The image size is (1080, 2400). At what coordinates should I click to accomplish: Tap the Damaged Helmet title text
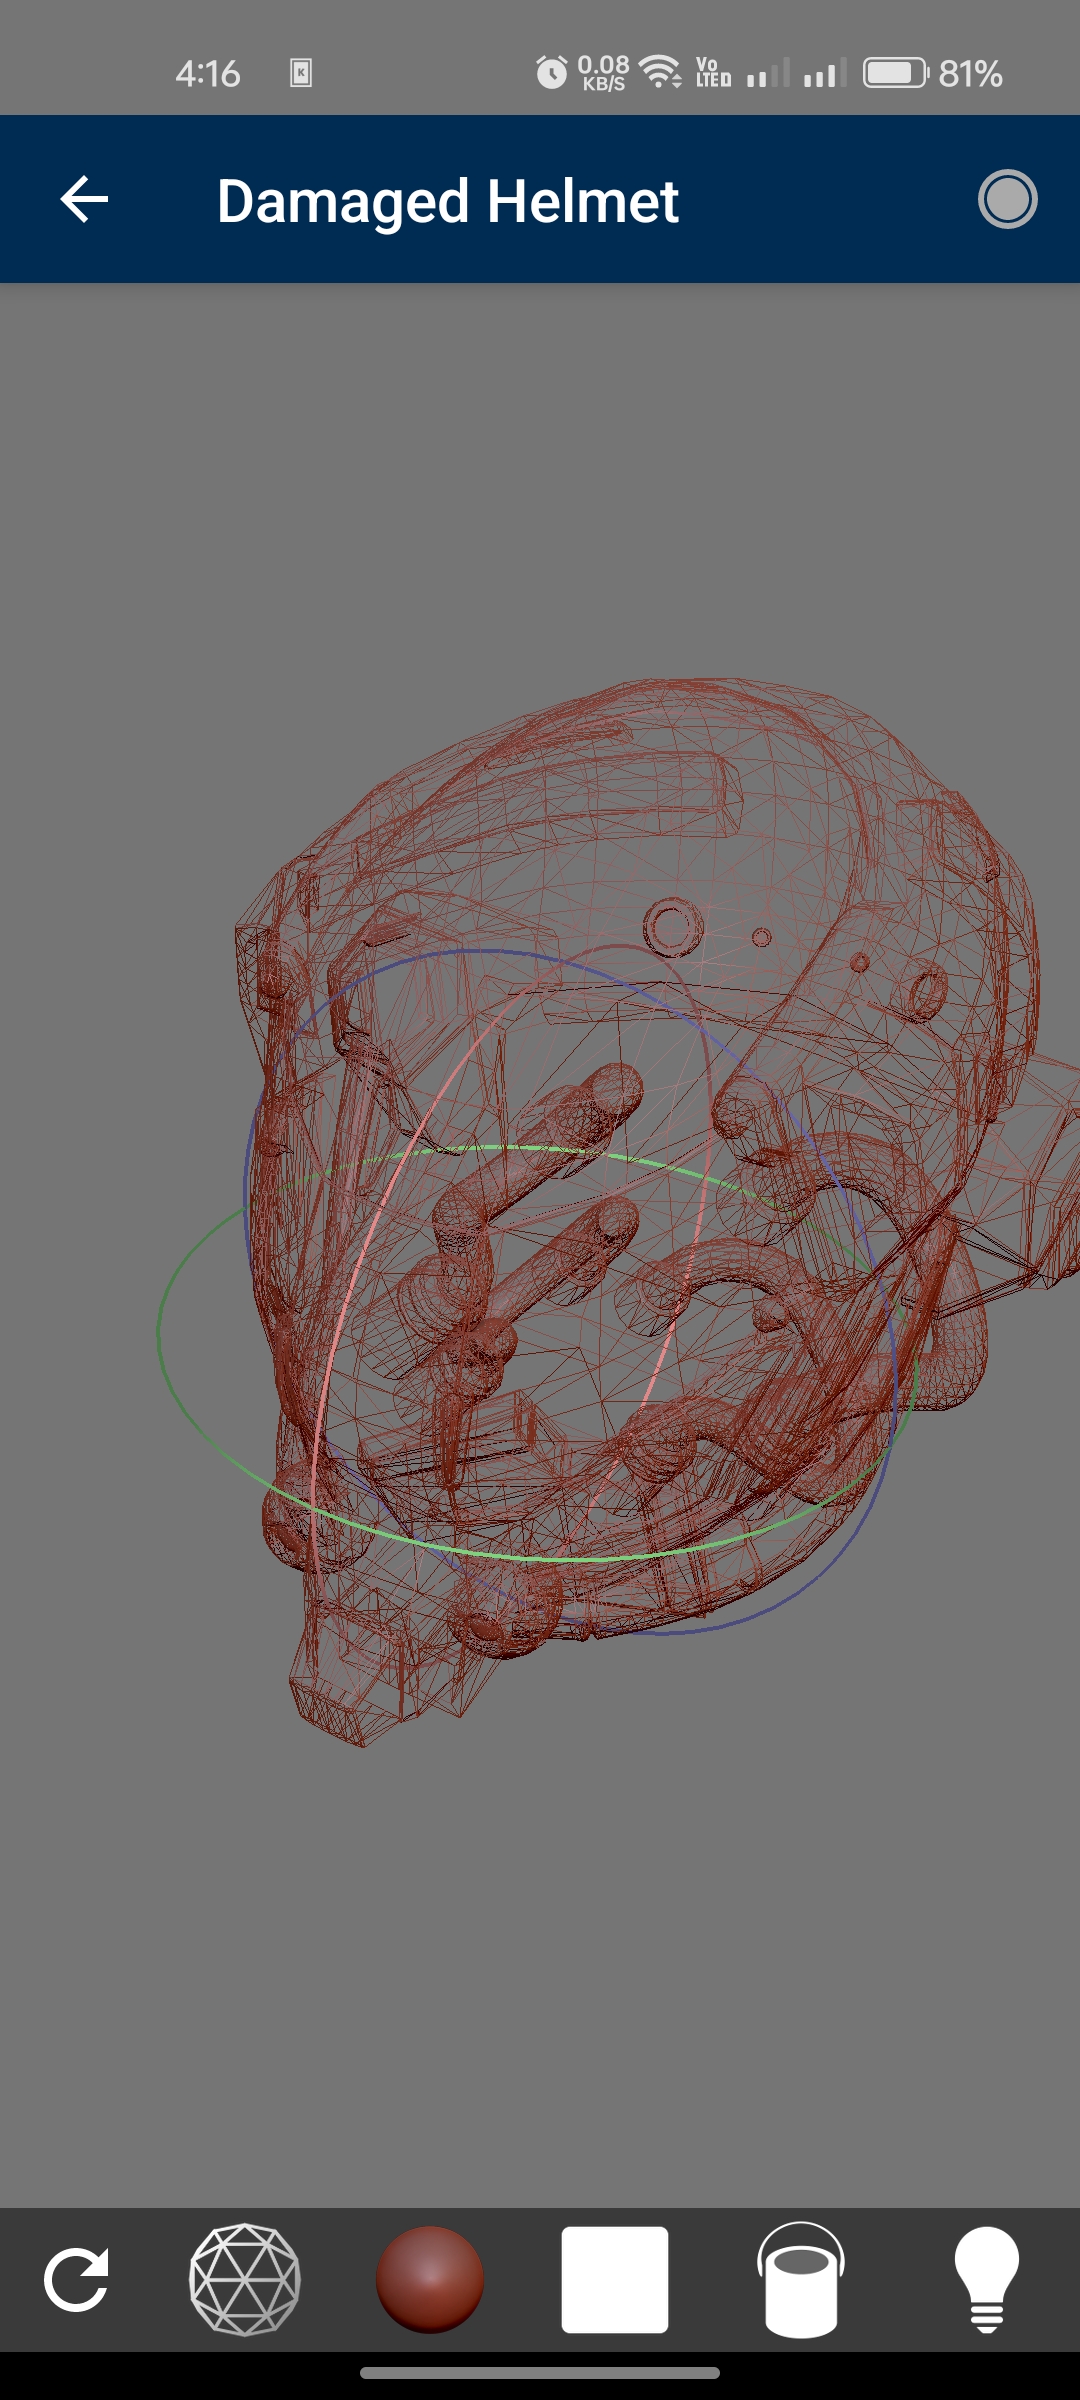[448, 201]
